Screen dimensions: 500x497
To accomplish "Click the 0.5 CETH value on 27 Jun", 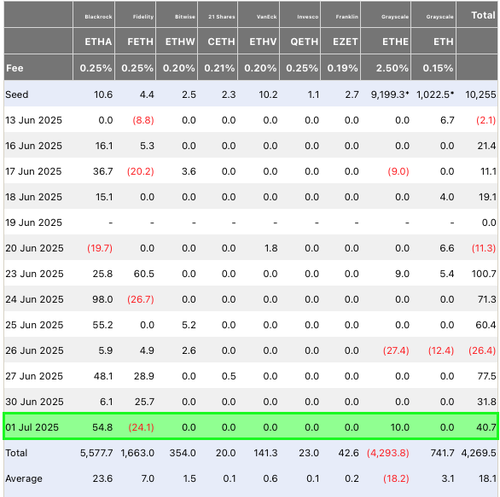I will click(229, 376).
